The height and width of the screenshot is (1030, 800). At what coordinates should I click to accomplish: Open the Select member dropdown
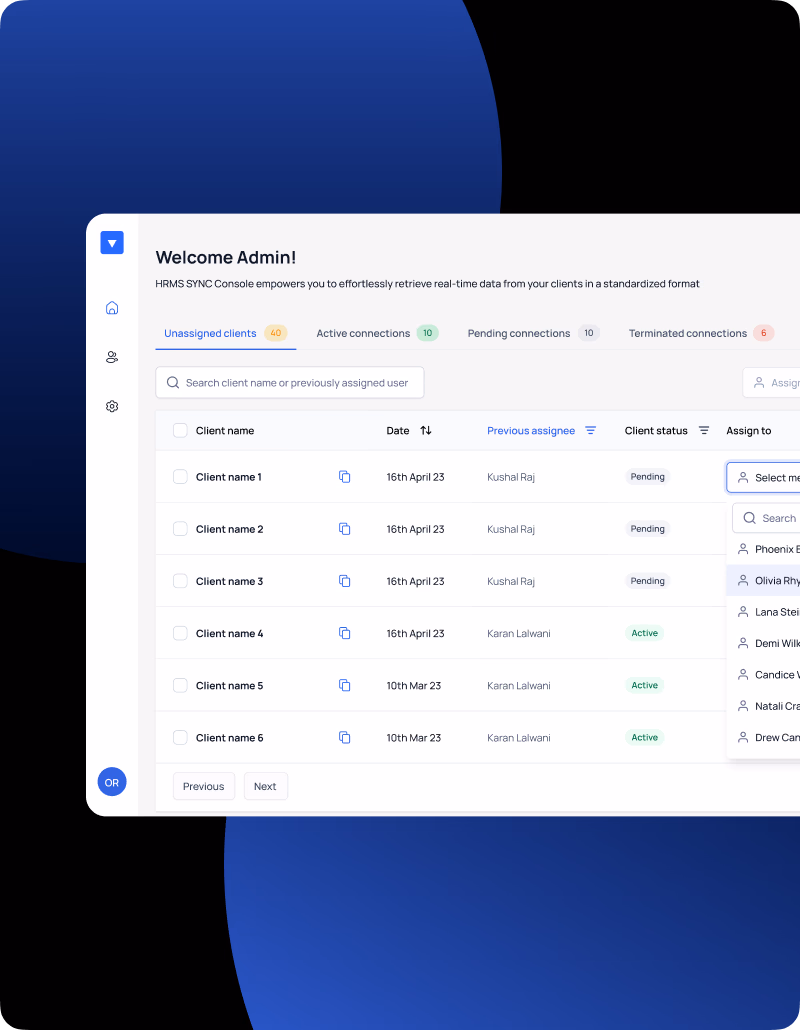point(765,478)
